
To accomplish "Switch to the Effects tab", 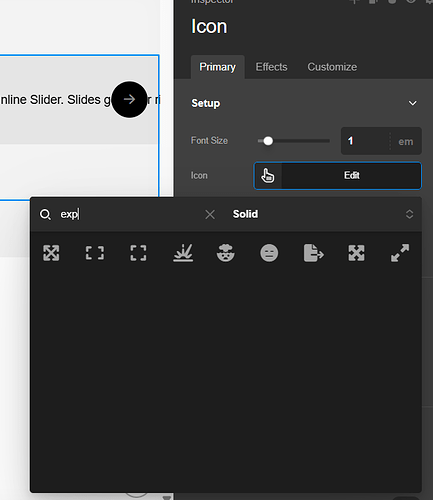I will coord(271,67).
